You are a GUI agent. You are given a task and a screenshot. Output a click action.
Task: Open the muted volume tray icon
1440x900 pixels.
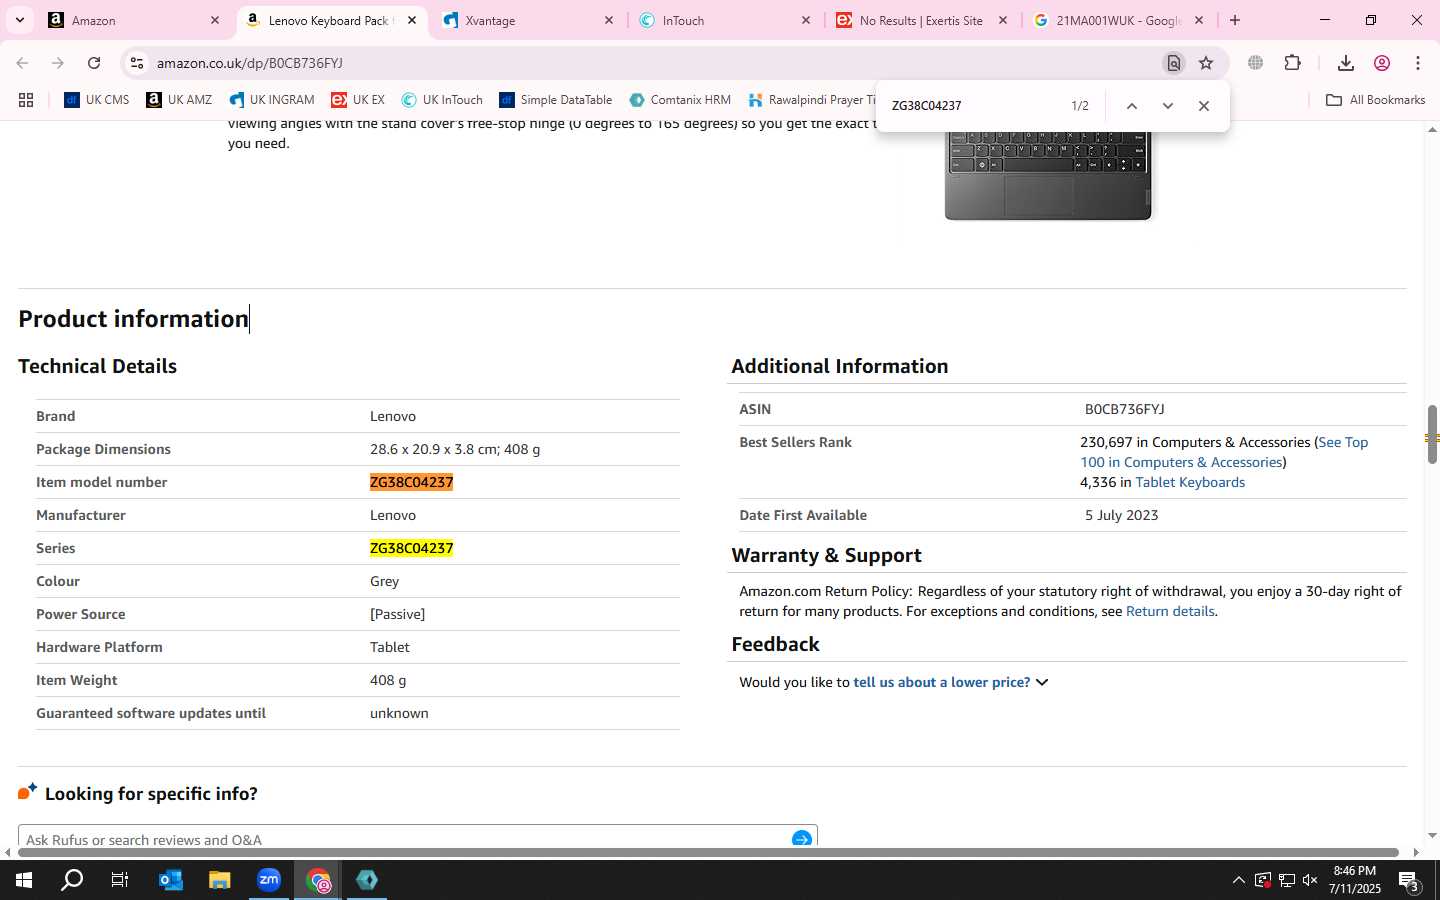click(1310, 880)
